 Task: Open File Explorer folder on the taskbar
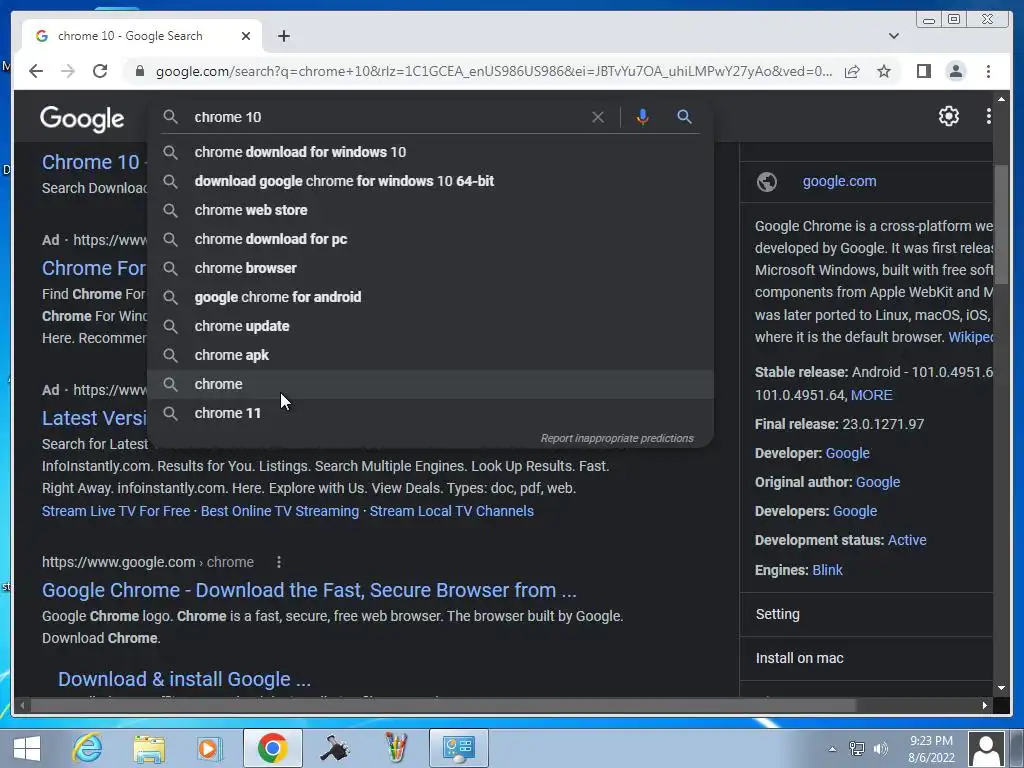[x=149, y=748]
